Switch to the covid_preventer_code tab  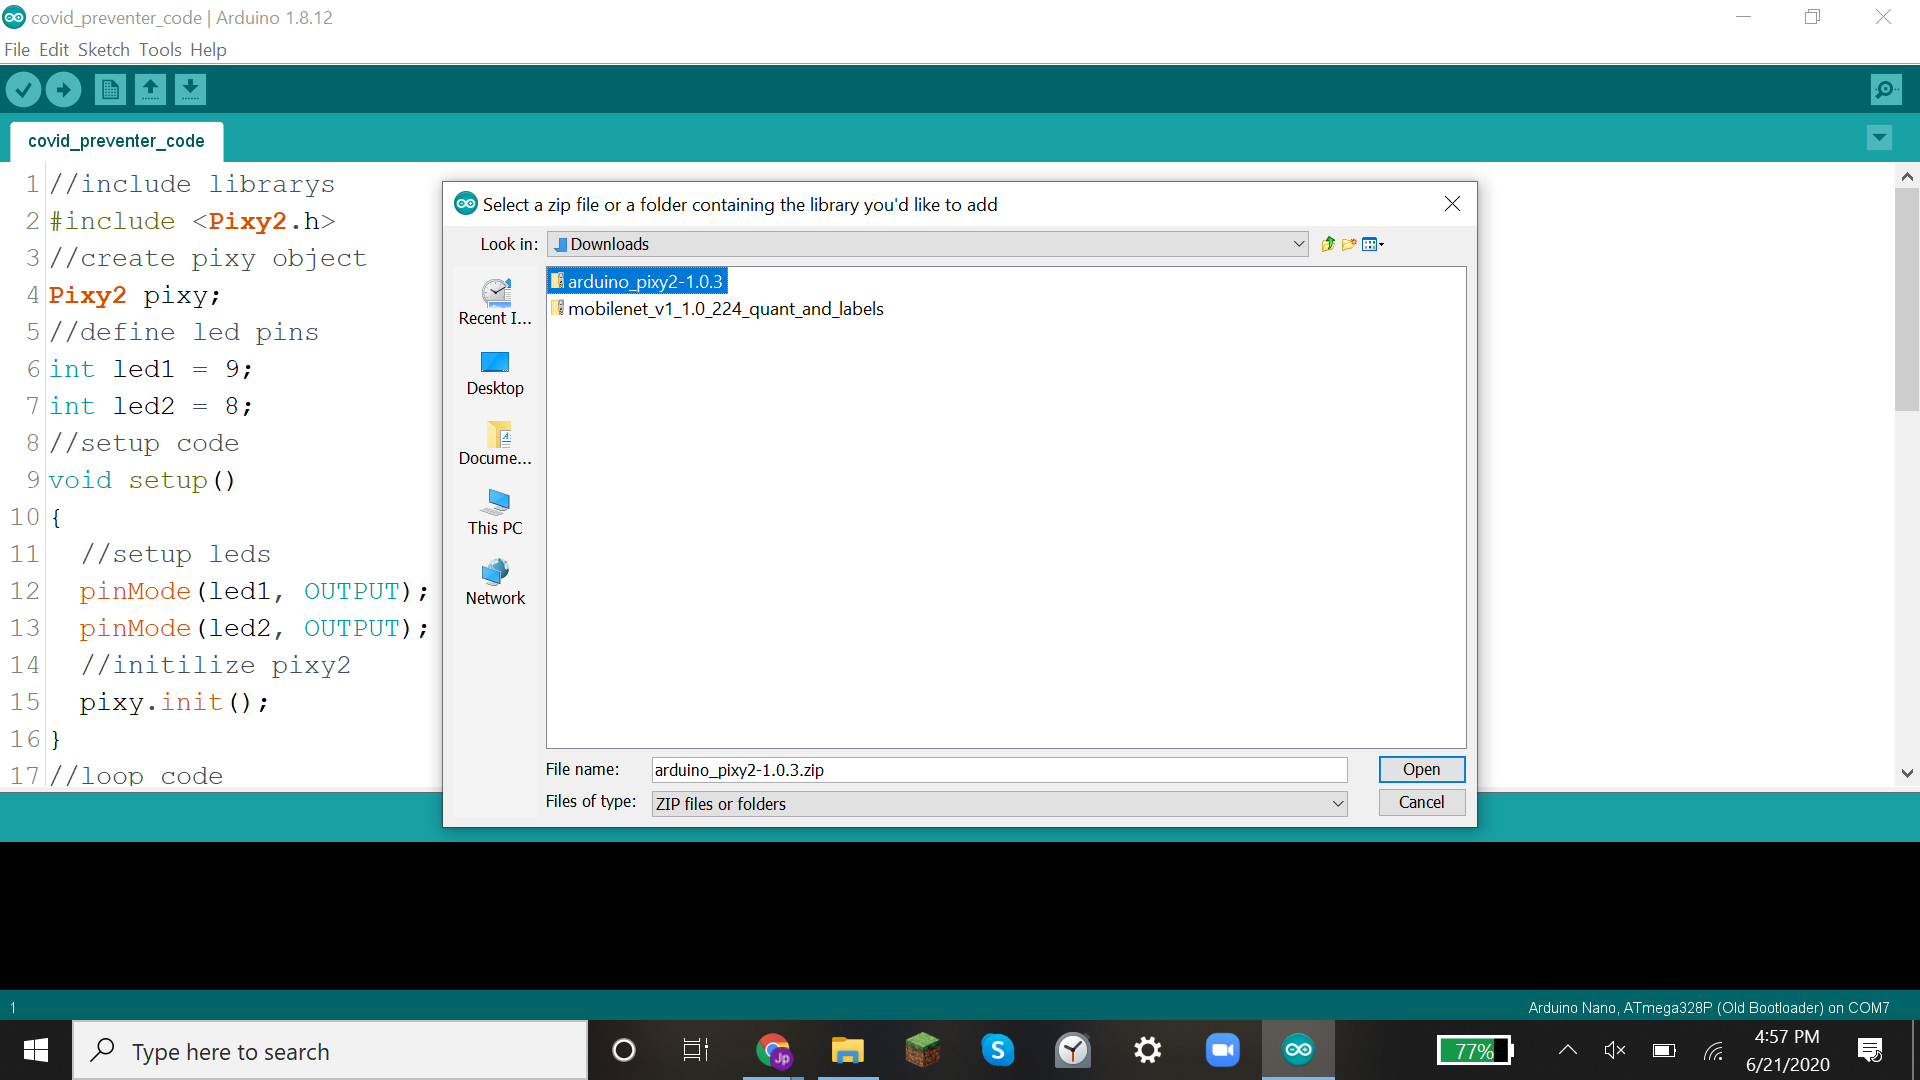click(115, 141)
